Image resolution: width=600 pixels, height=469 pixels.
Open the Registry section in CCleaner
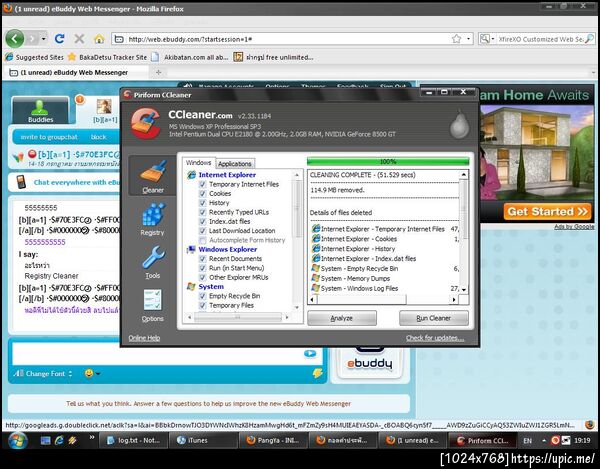(x=153, y=219)
